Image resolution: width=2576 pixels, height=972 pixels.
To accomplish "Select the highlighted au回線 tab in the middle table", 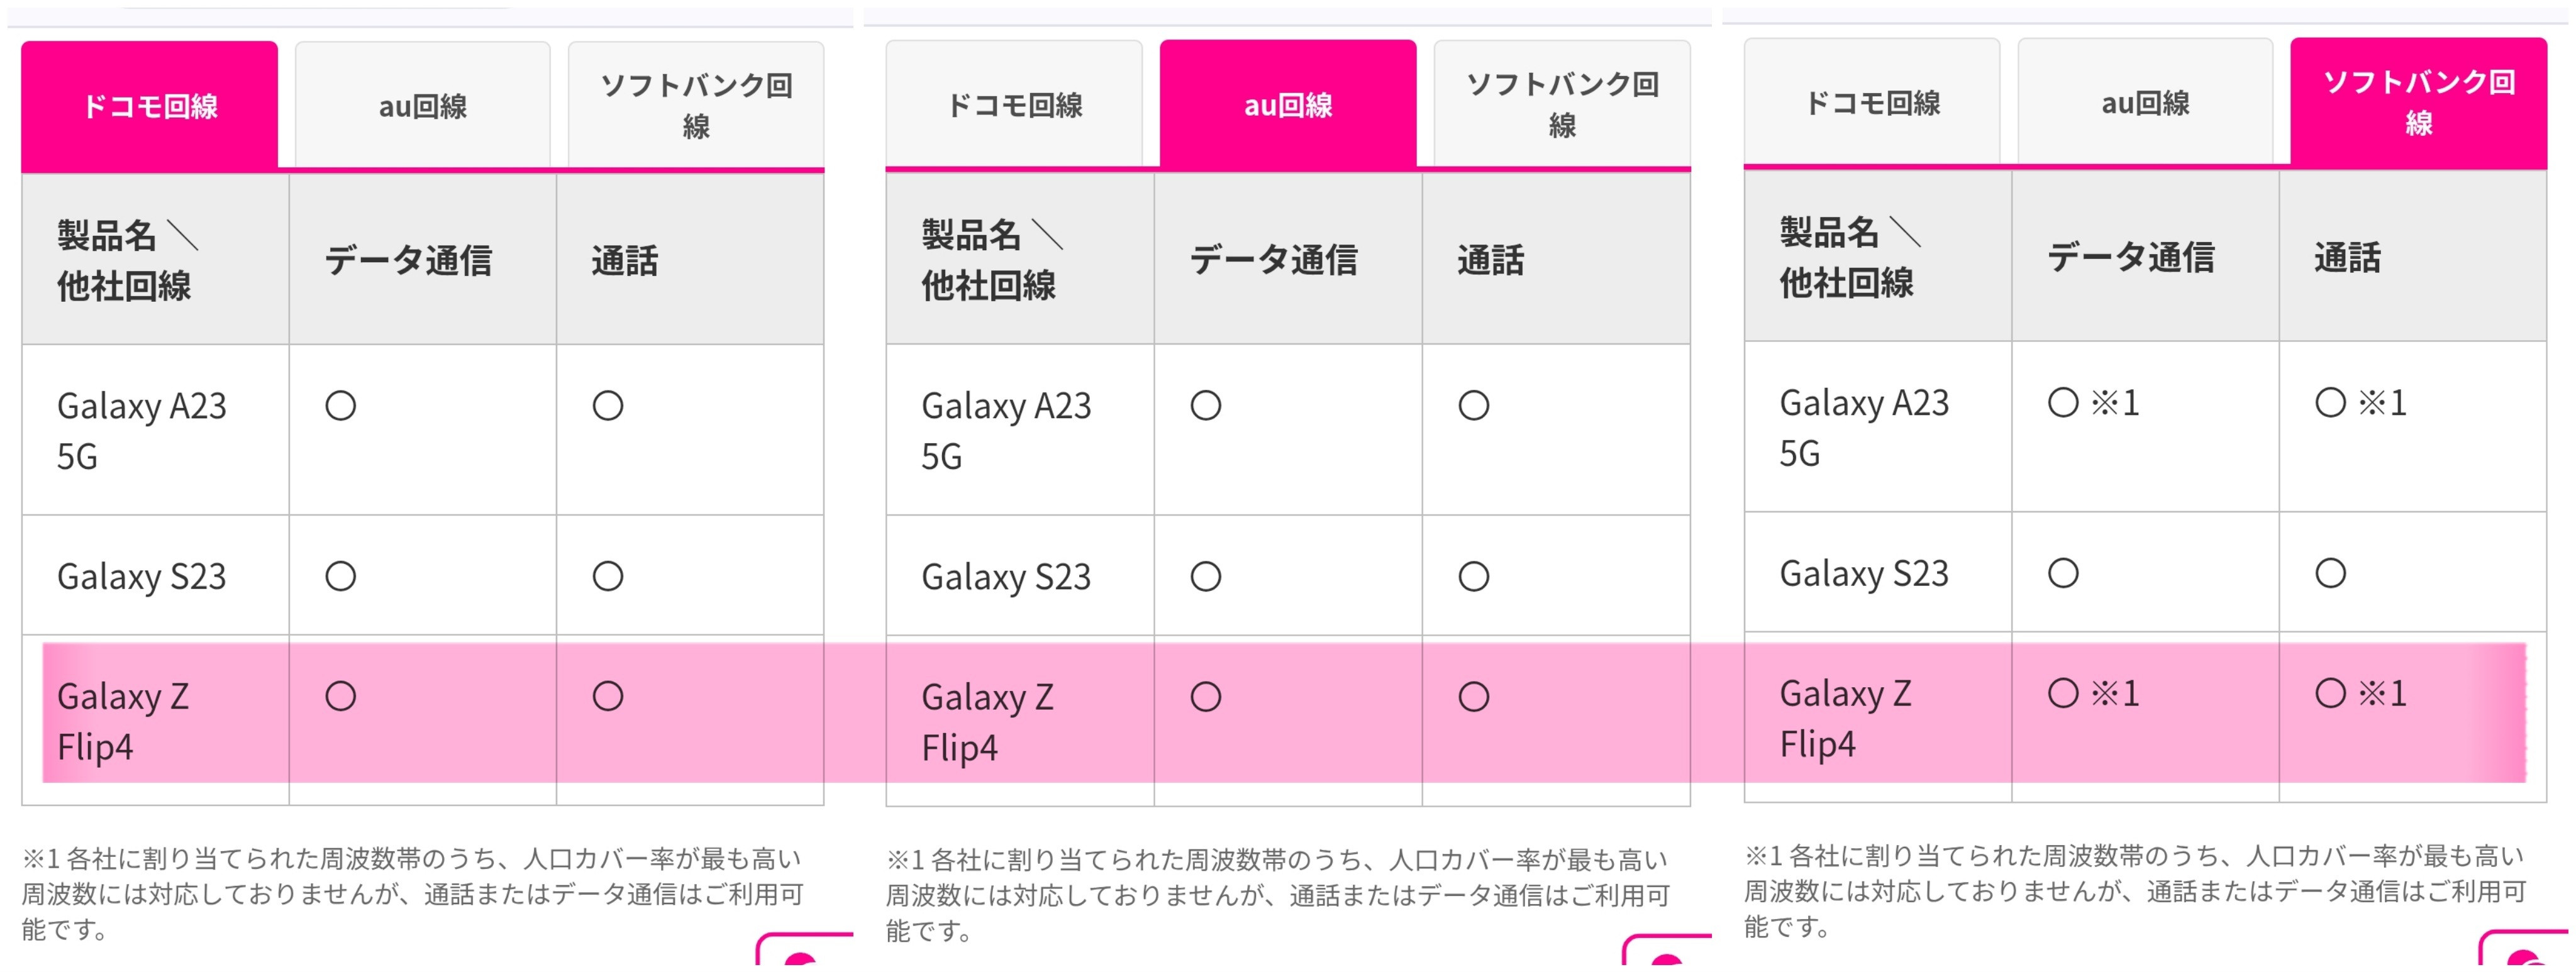I will [1287, 104].
